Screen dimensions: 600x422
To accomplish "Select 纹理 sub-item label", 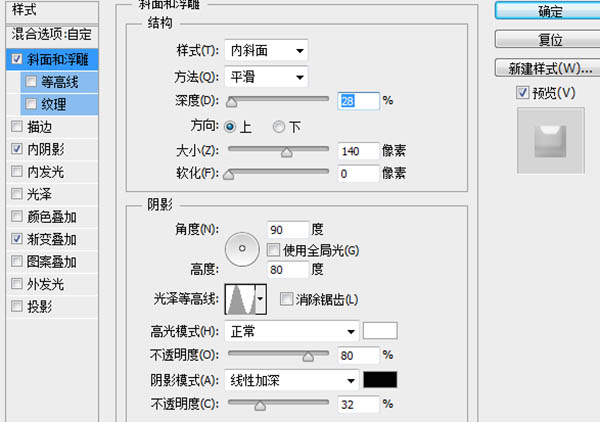I will pos(54,104).
